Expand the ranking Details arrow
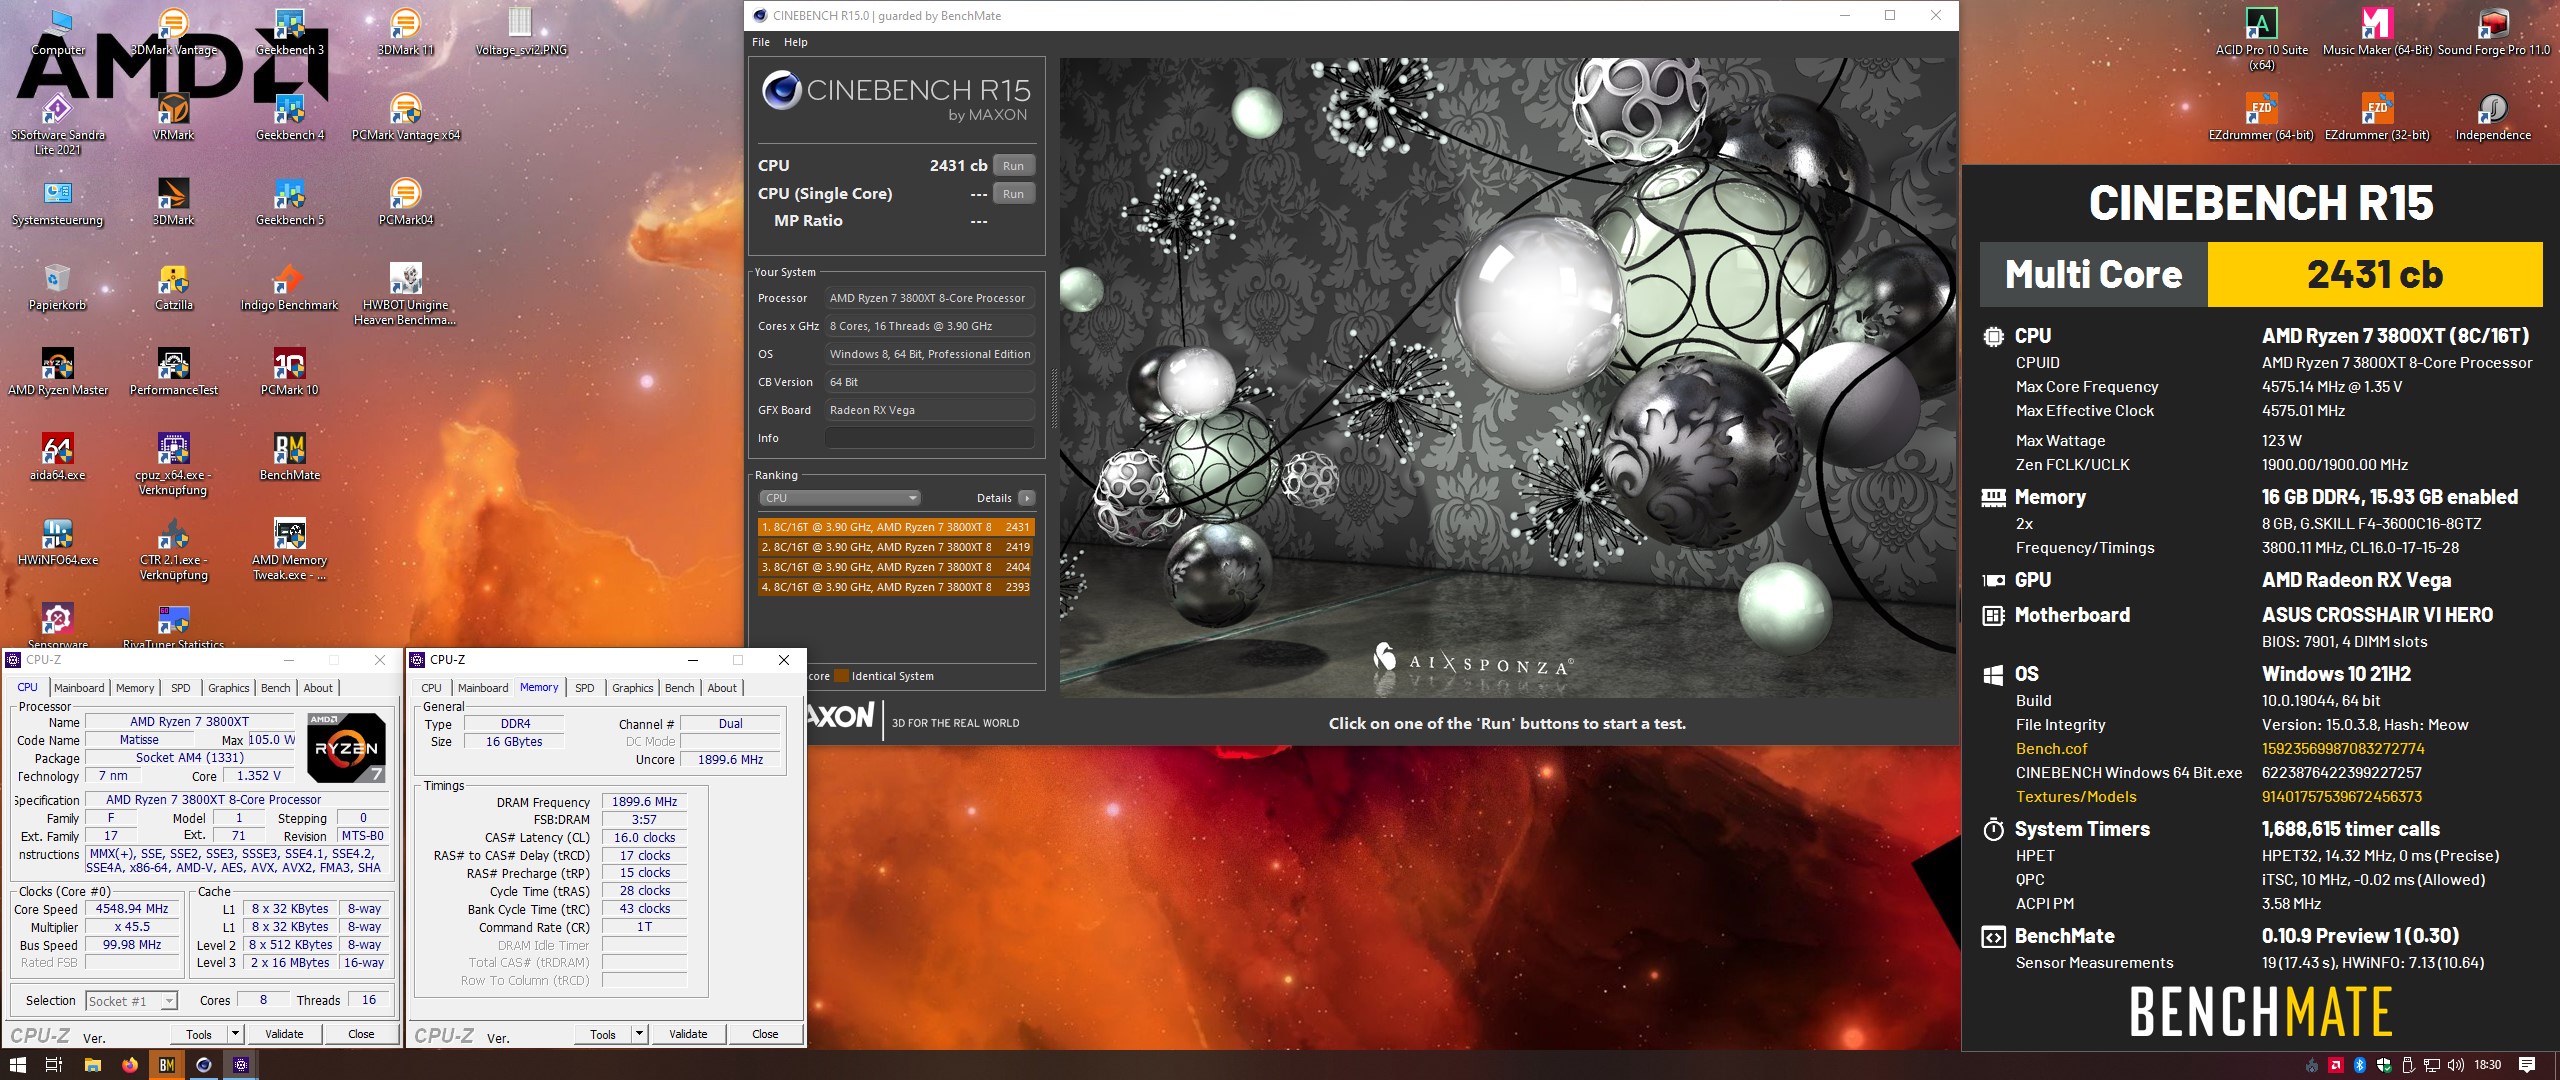This screenshot has height=1080, width=2560. point(1026,498)
